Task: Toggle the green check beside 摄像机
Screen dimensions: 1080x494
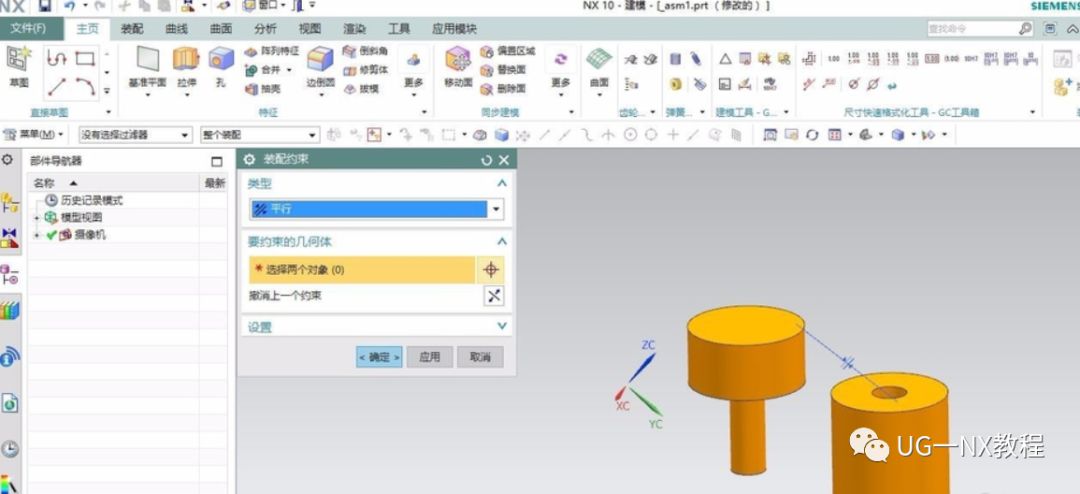Action: coord(51,235)
